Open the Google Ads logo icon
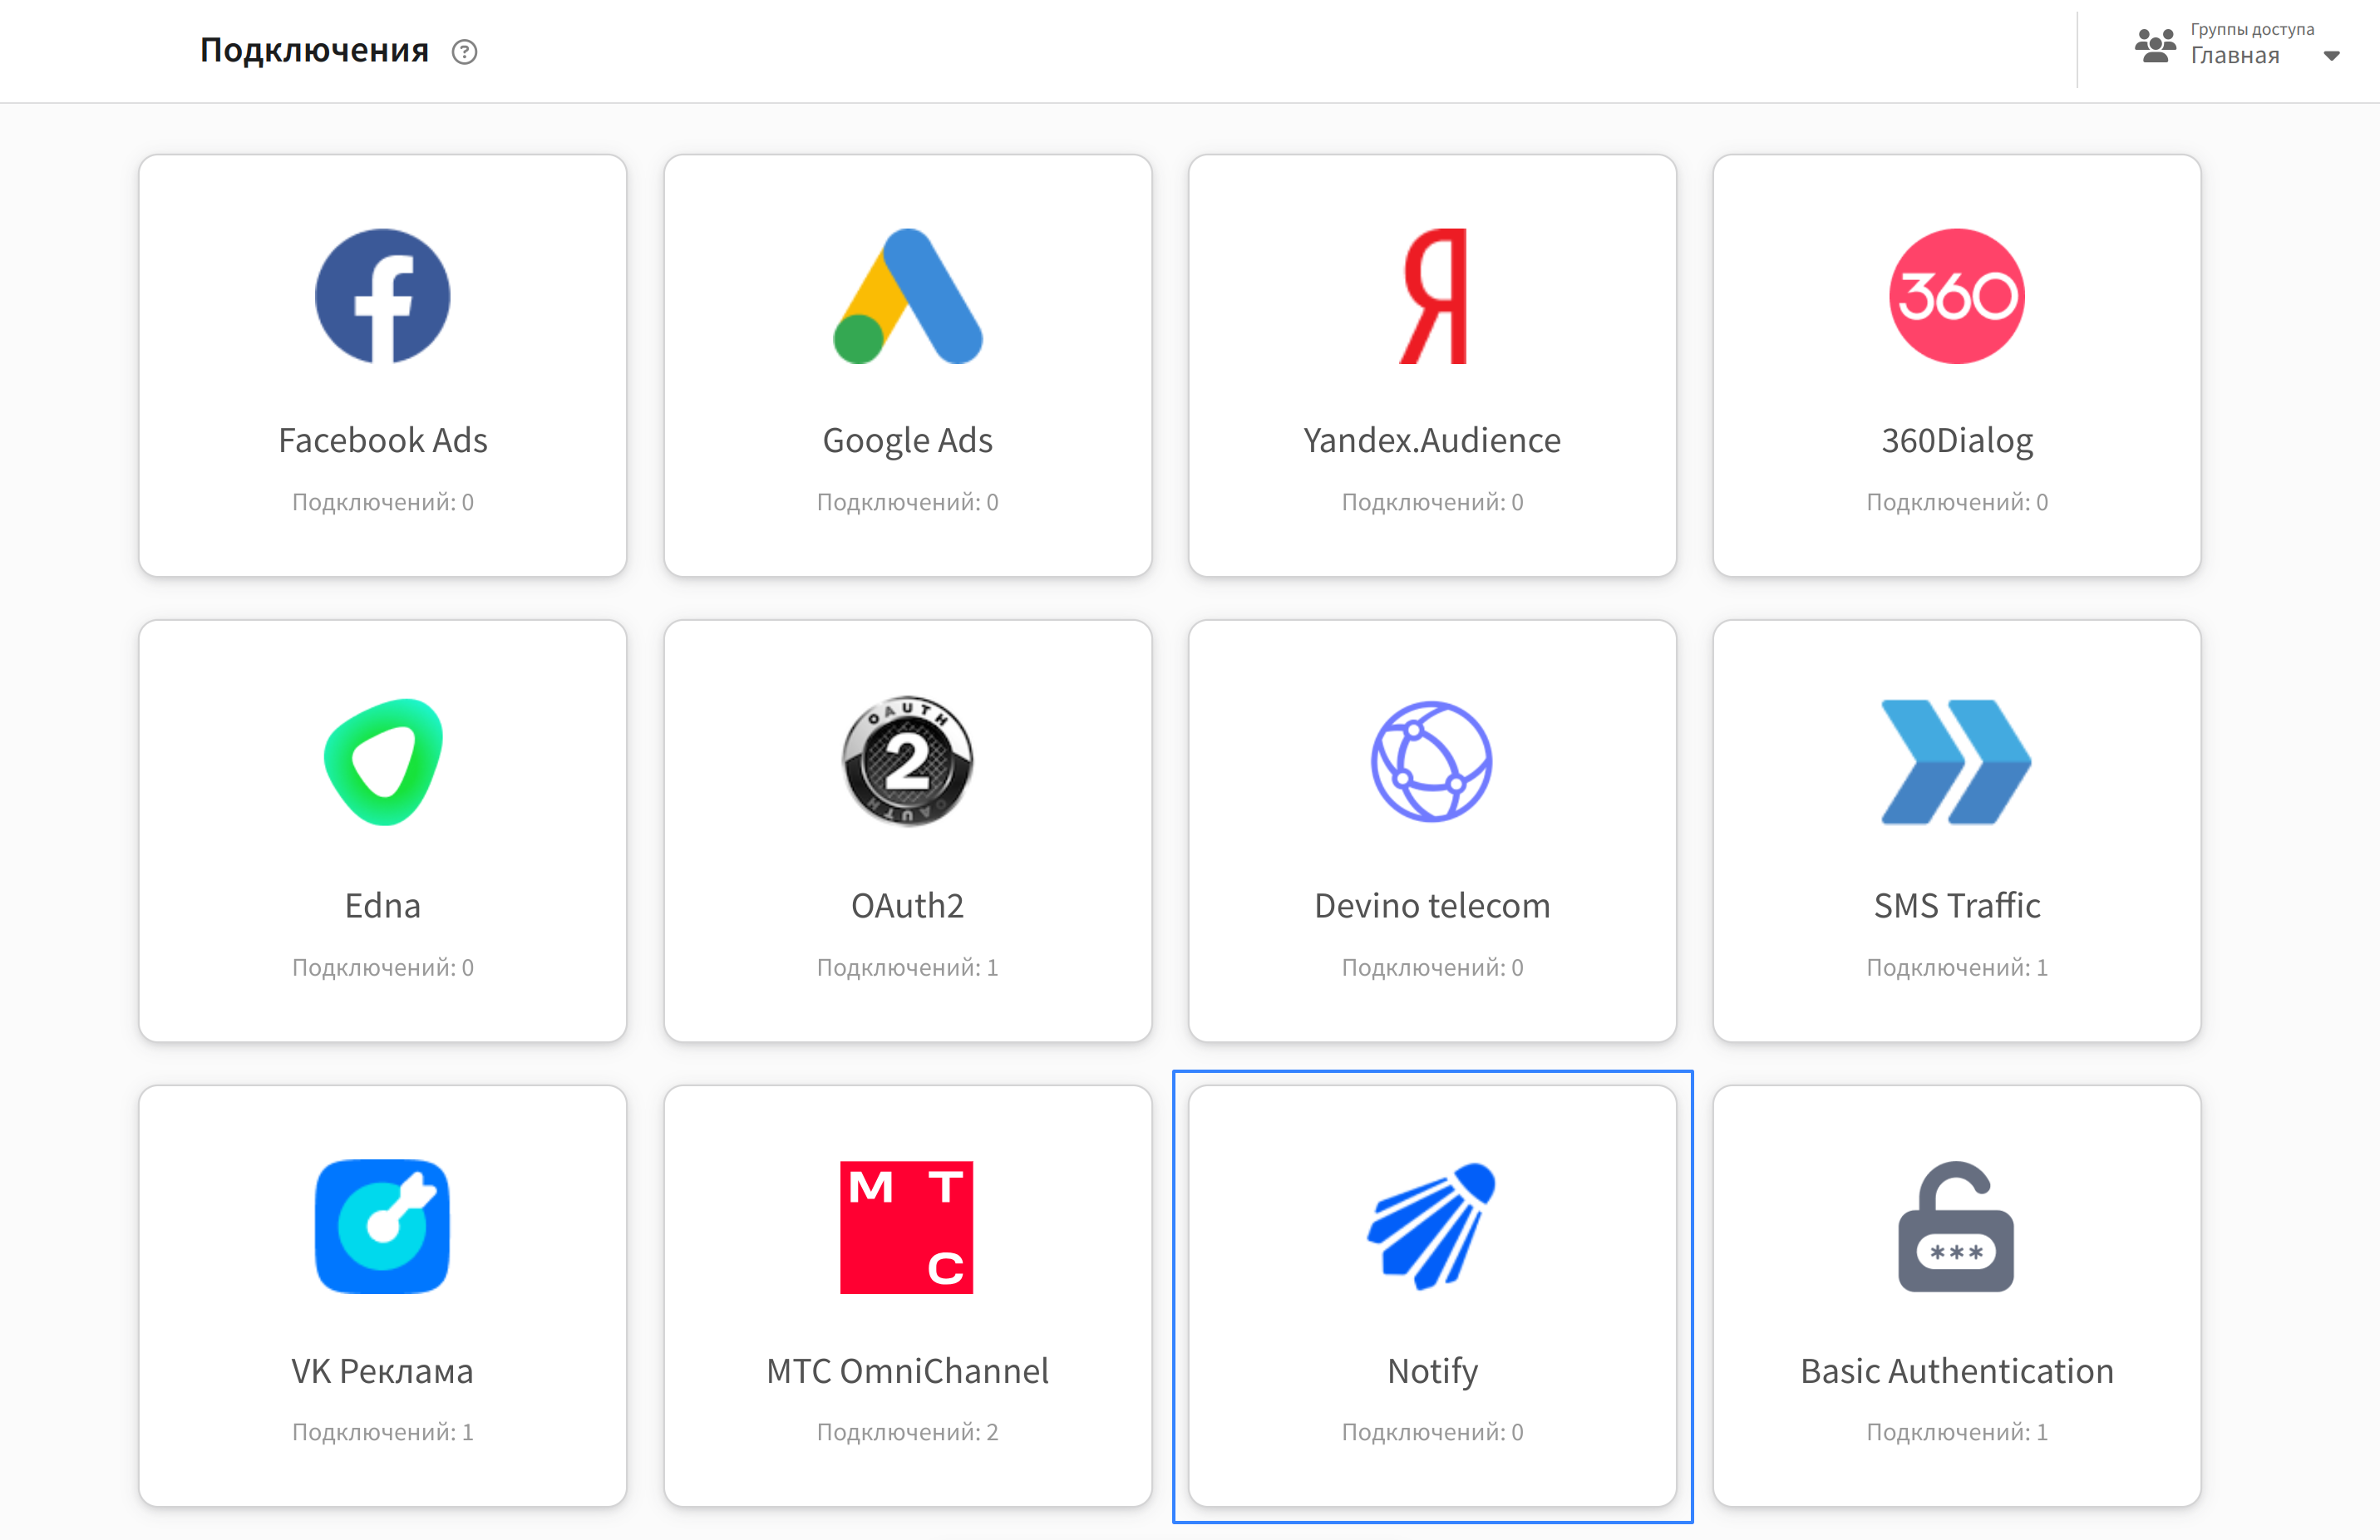The image size is (2380, 1540). (x=907, y=296)
